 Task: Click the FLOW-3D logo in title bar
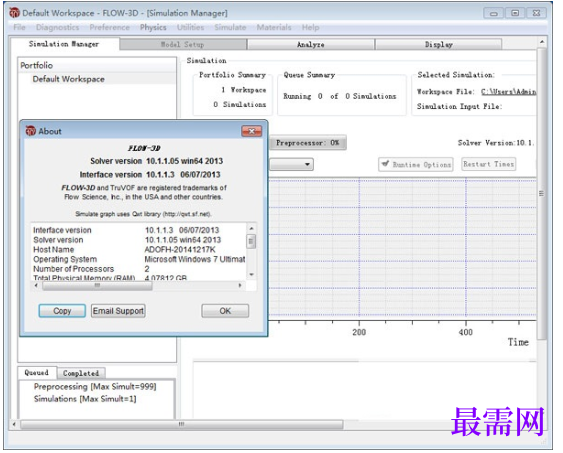pyautogui.click(x=14, y=13)
